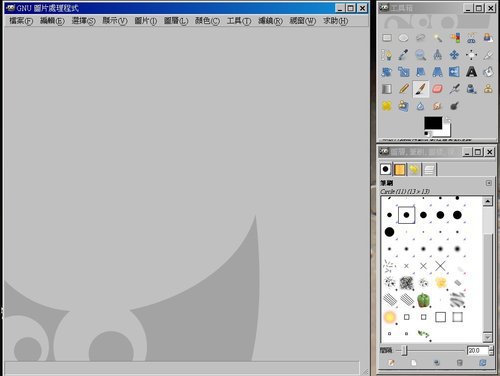Image resolution: width=500 pixels, height=376 pixels.
Task: Select the Rectangle Select tool
Action: [387, 38]
